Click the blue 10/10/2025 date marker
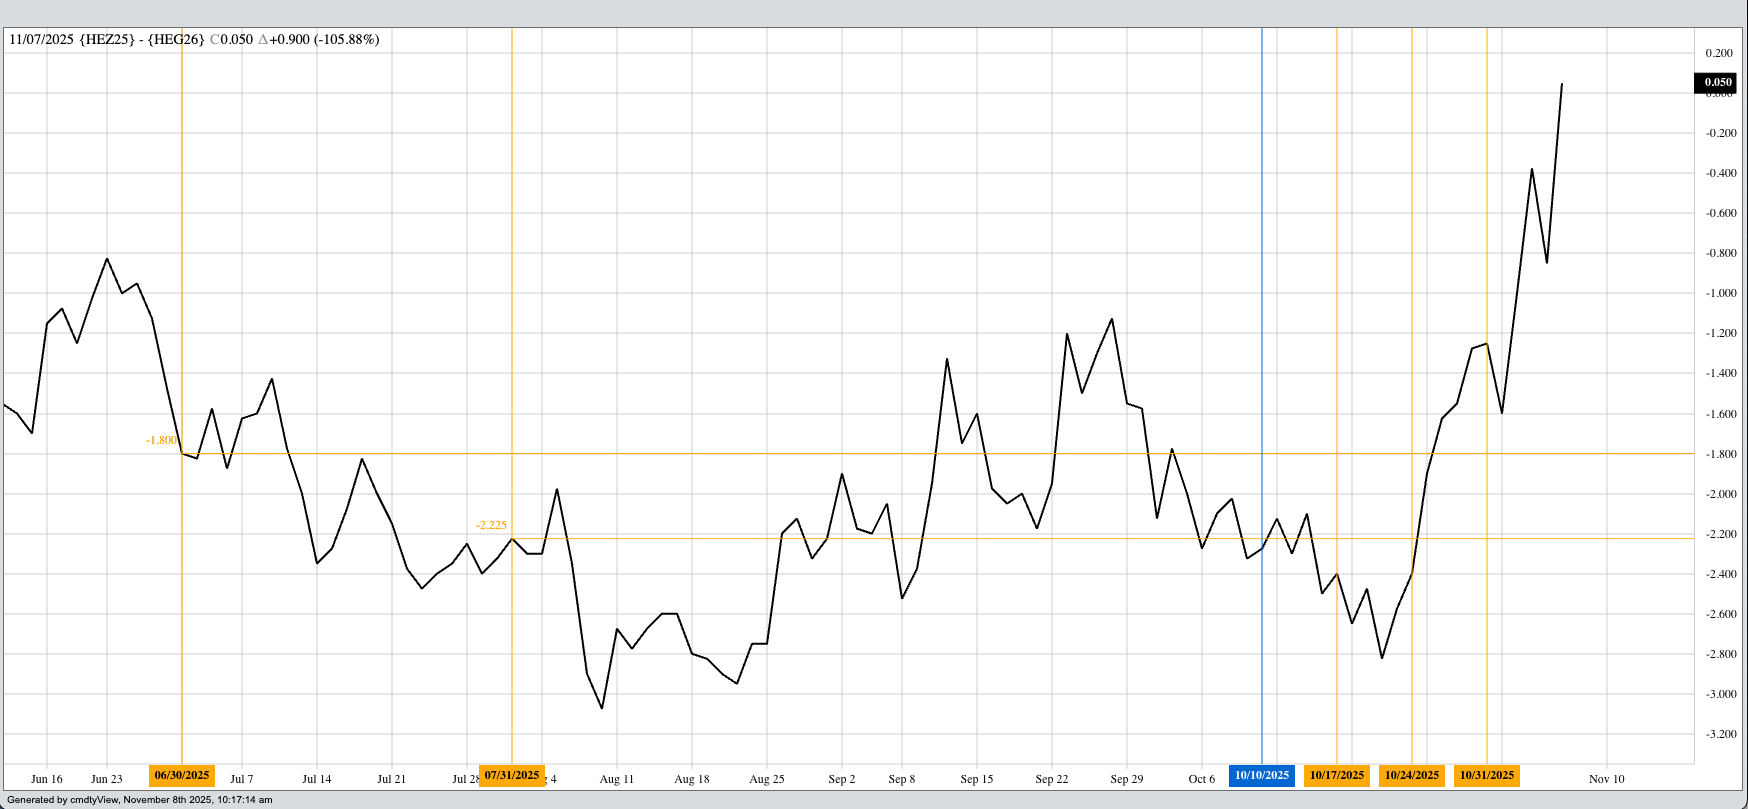 pos(1262,775)
